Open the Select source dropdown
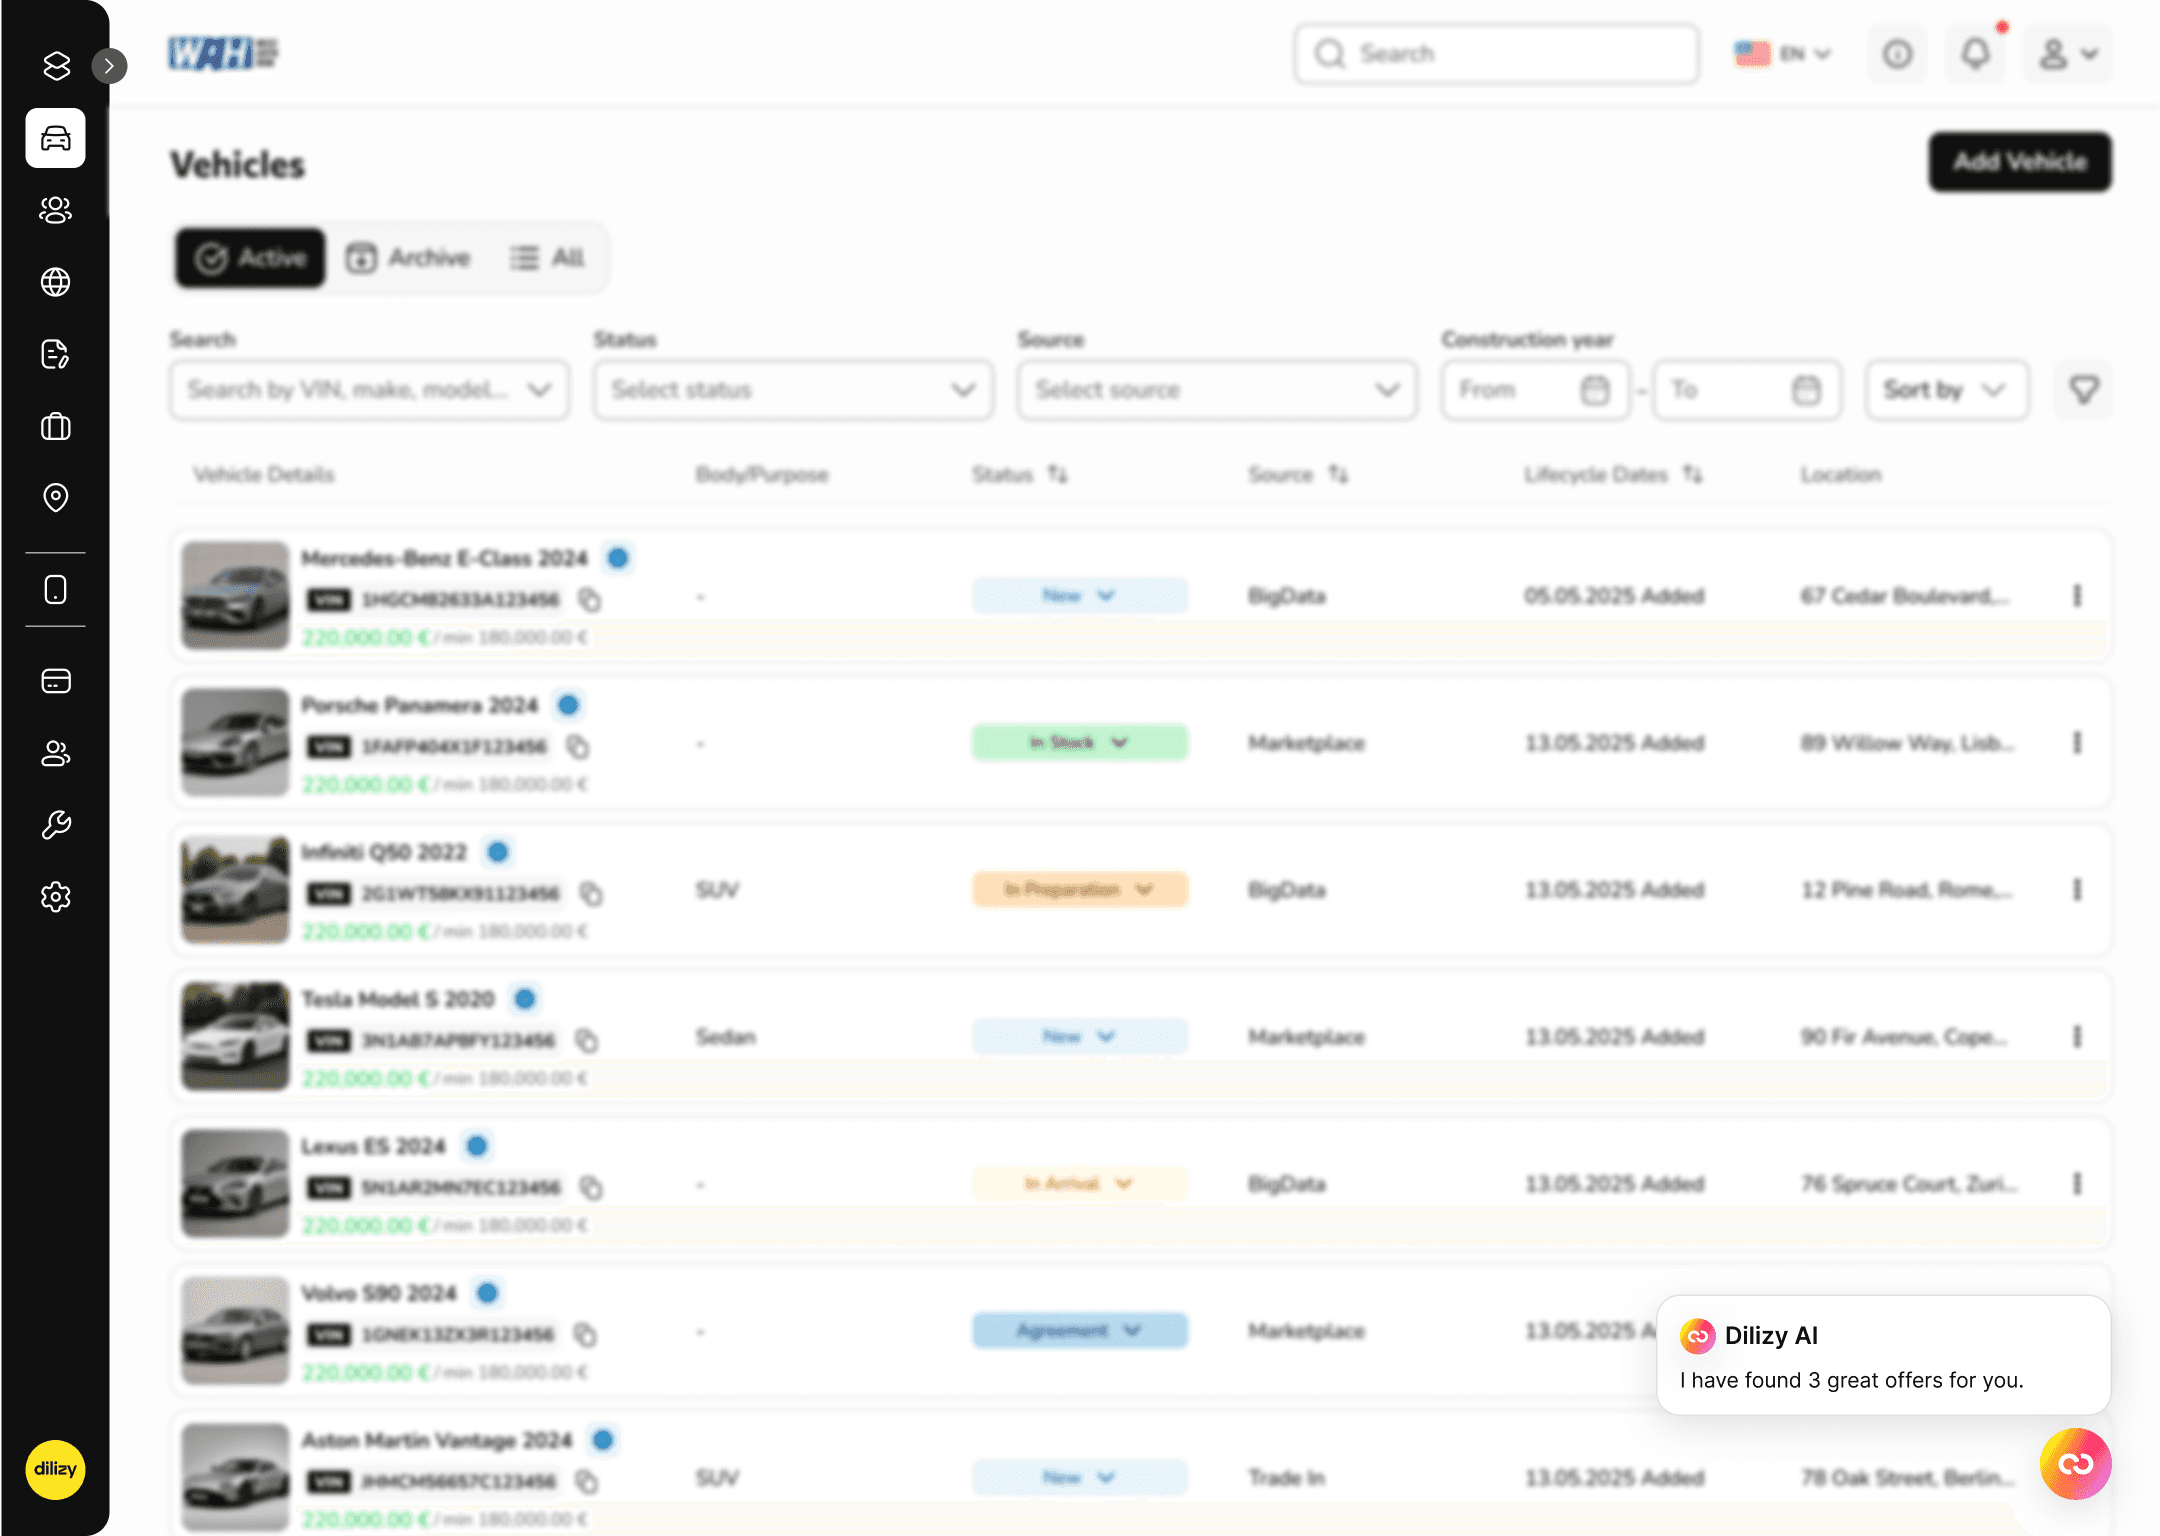Screen dimensions: 2160x1536 coord(1217,389)
